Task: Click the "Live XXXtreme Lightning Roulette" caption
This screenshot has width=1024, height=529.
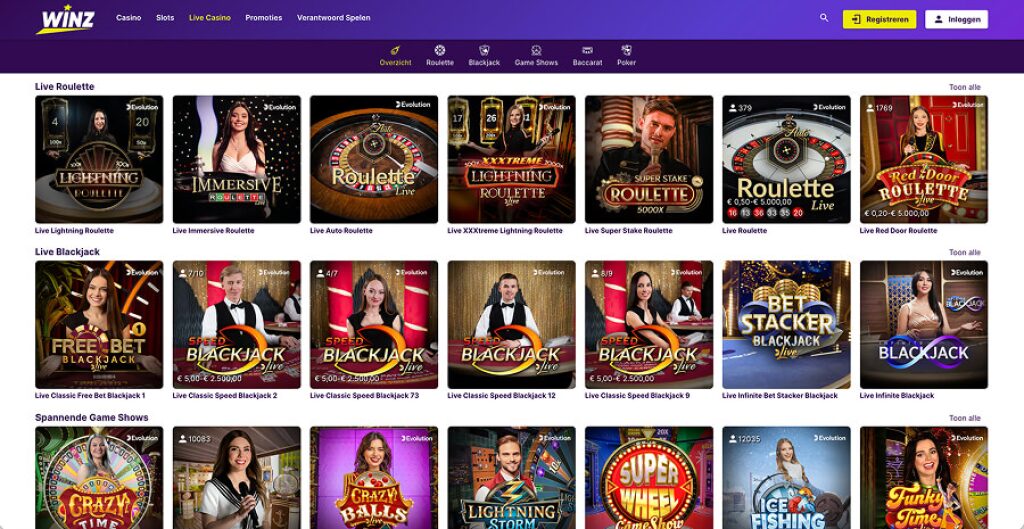Action: click(x=505, y=231)
